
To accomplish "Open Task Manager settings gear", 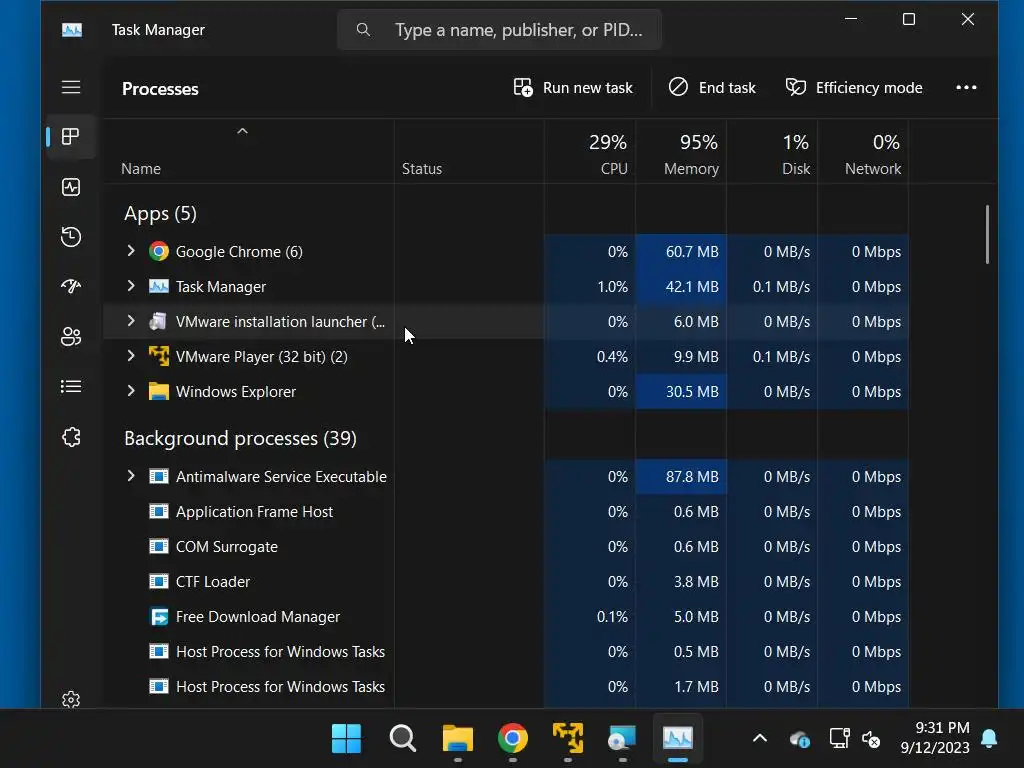I will (x=71, y=700).
